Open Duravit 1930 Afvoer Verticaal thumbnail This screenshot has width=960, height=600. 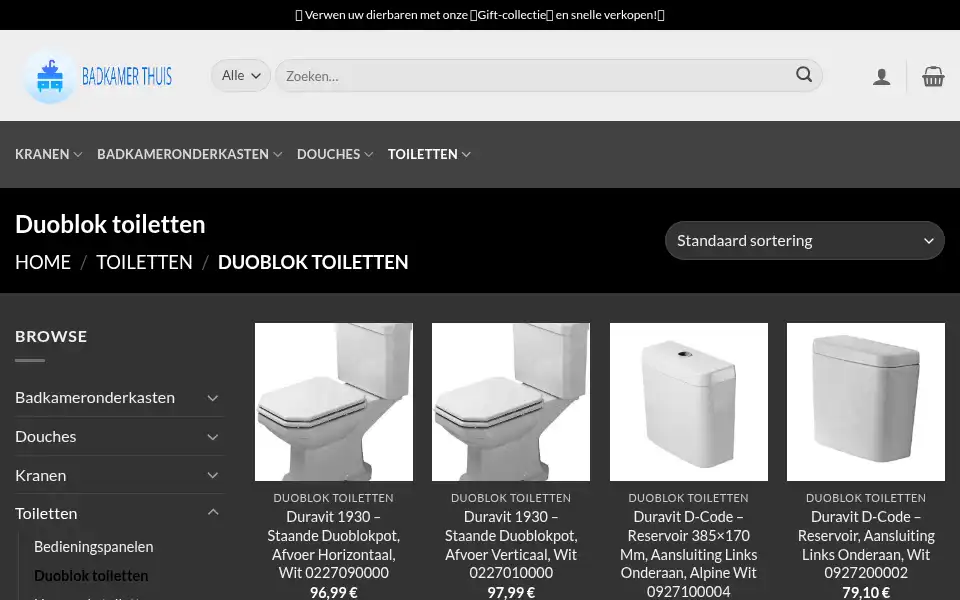pyautogui.click(x=511, y=402)
